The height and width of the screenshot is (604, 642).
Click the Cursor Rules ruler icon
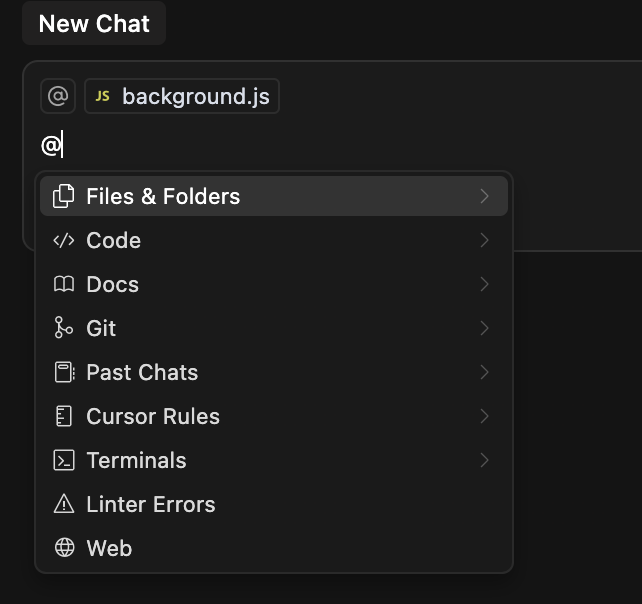(64, 416)
